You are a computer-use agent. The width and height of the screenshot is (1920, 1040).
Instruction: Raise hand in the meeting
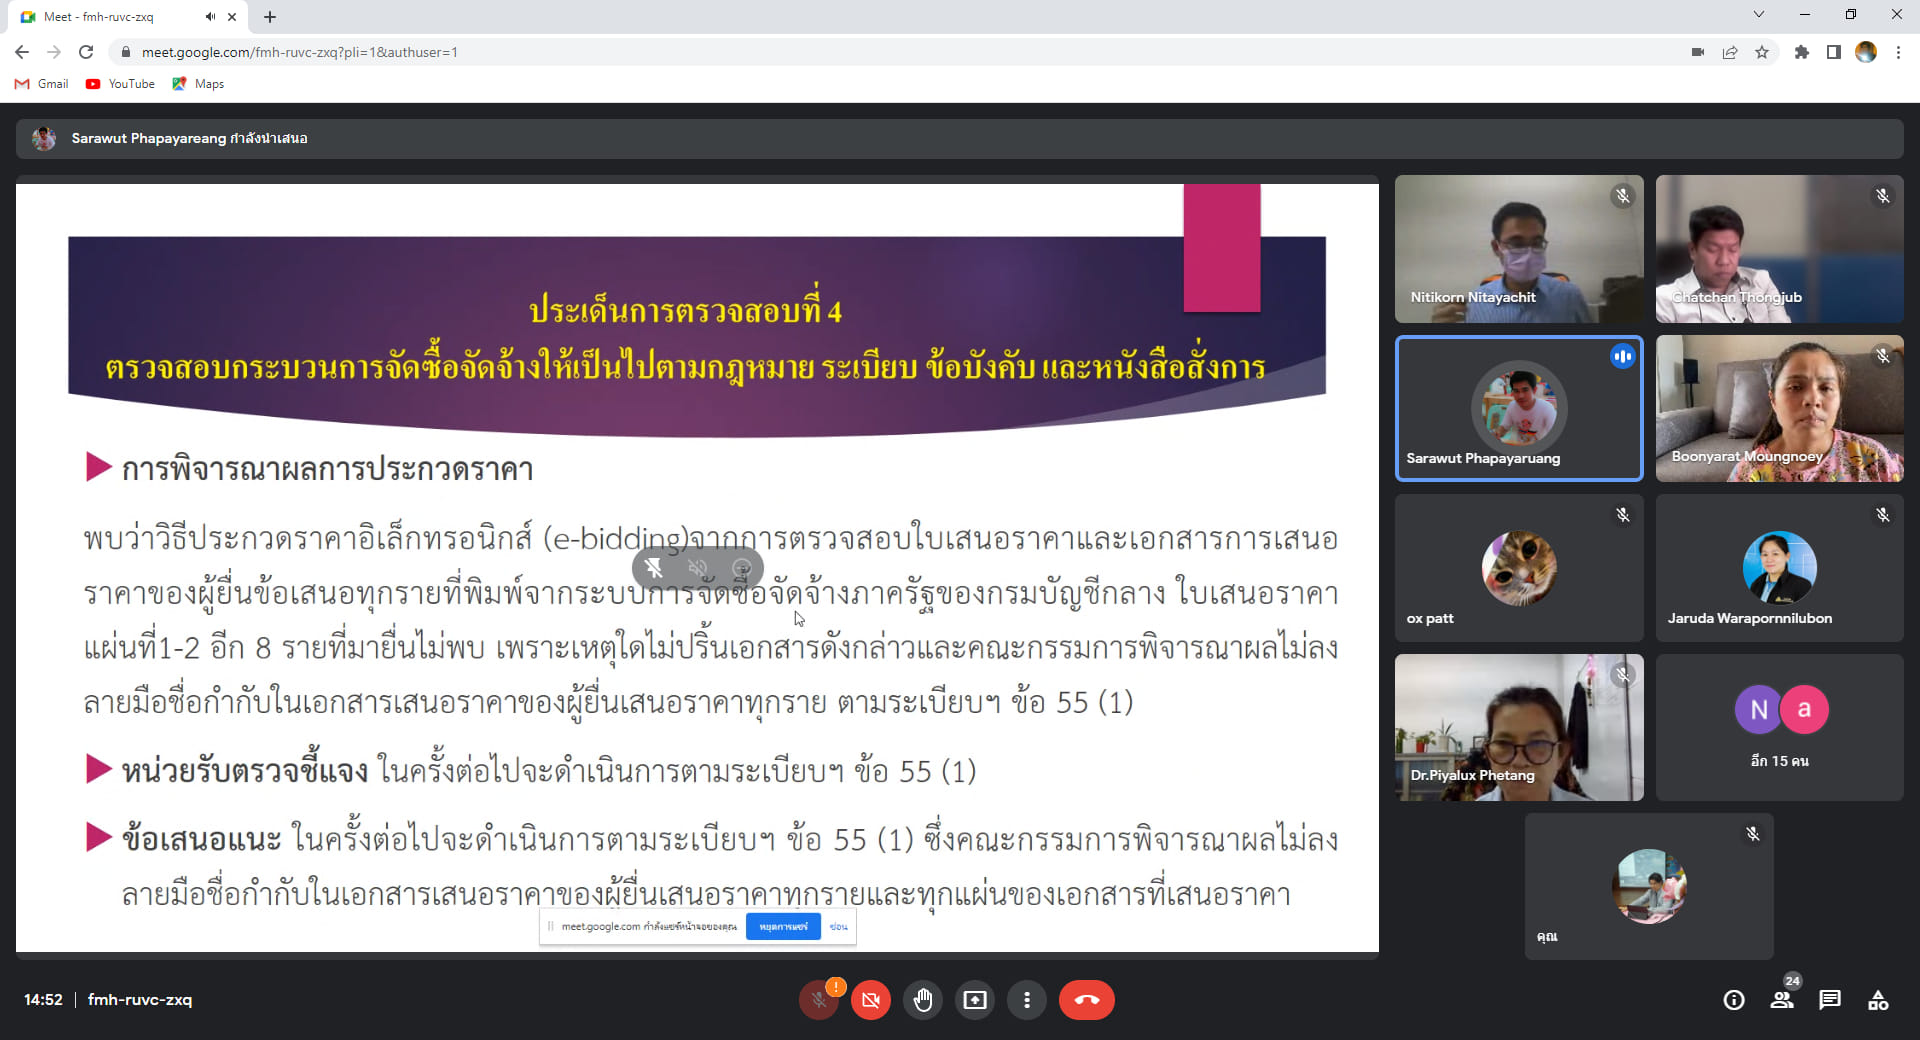[x=923, y=1000]
